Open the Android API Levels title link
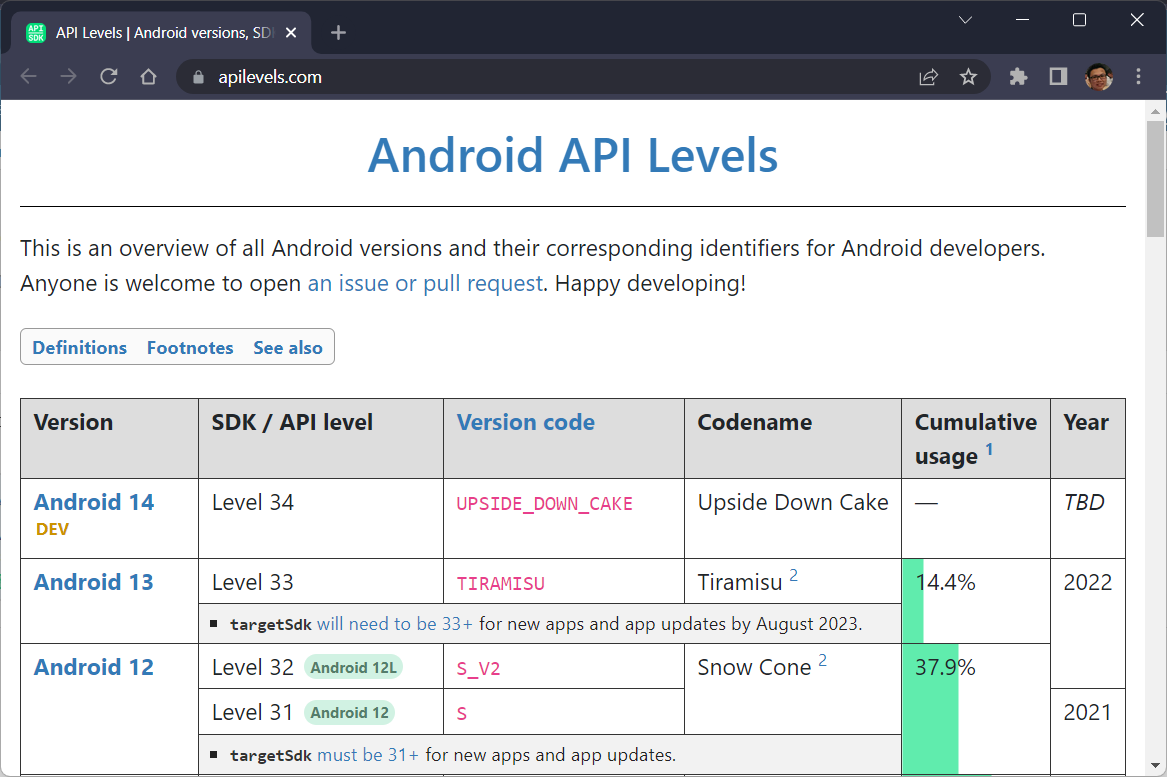Screen dimensions: 1167x777 point(572,156)
